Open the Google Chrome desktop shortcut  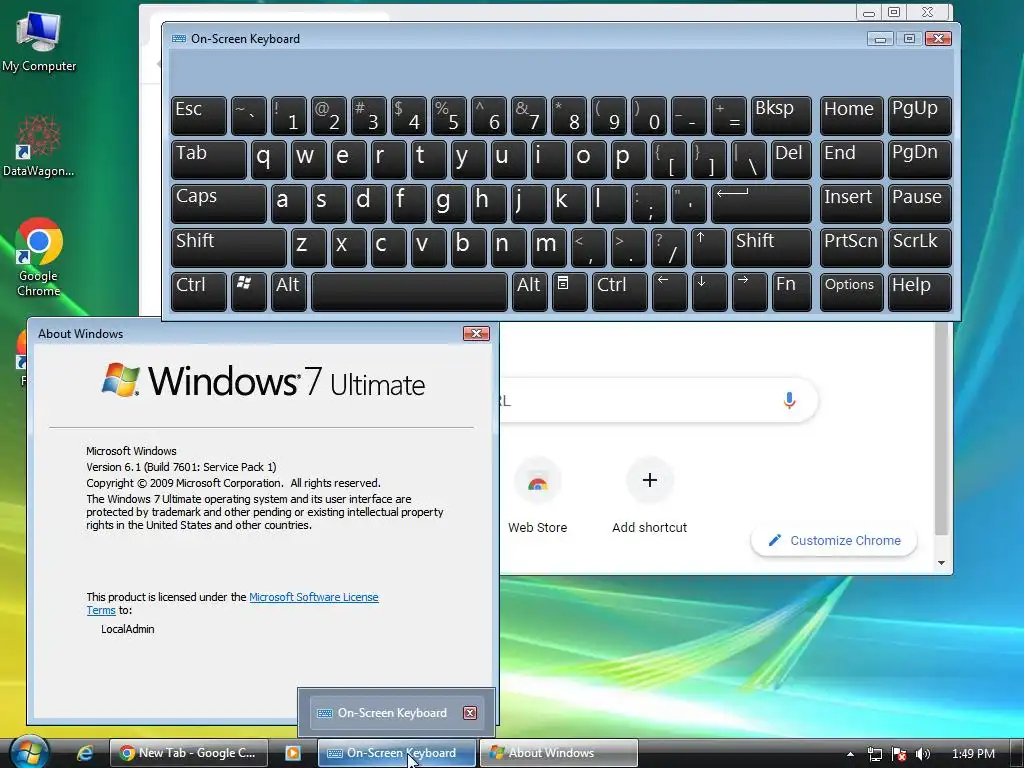[39, 257]
